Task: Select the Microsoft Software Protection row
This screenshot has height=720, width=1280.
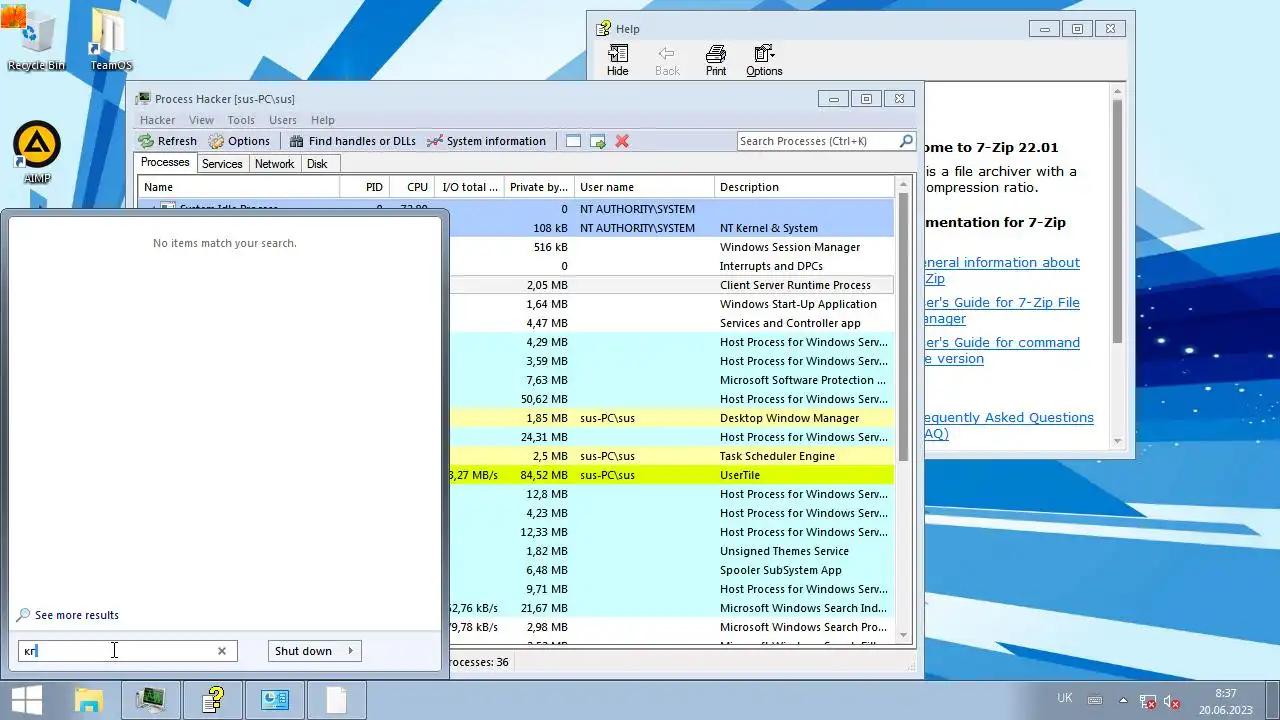Action: click(671, 380)
